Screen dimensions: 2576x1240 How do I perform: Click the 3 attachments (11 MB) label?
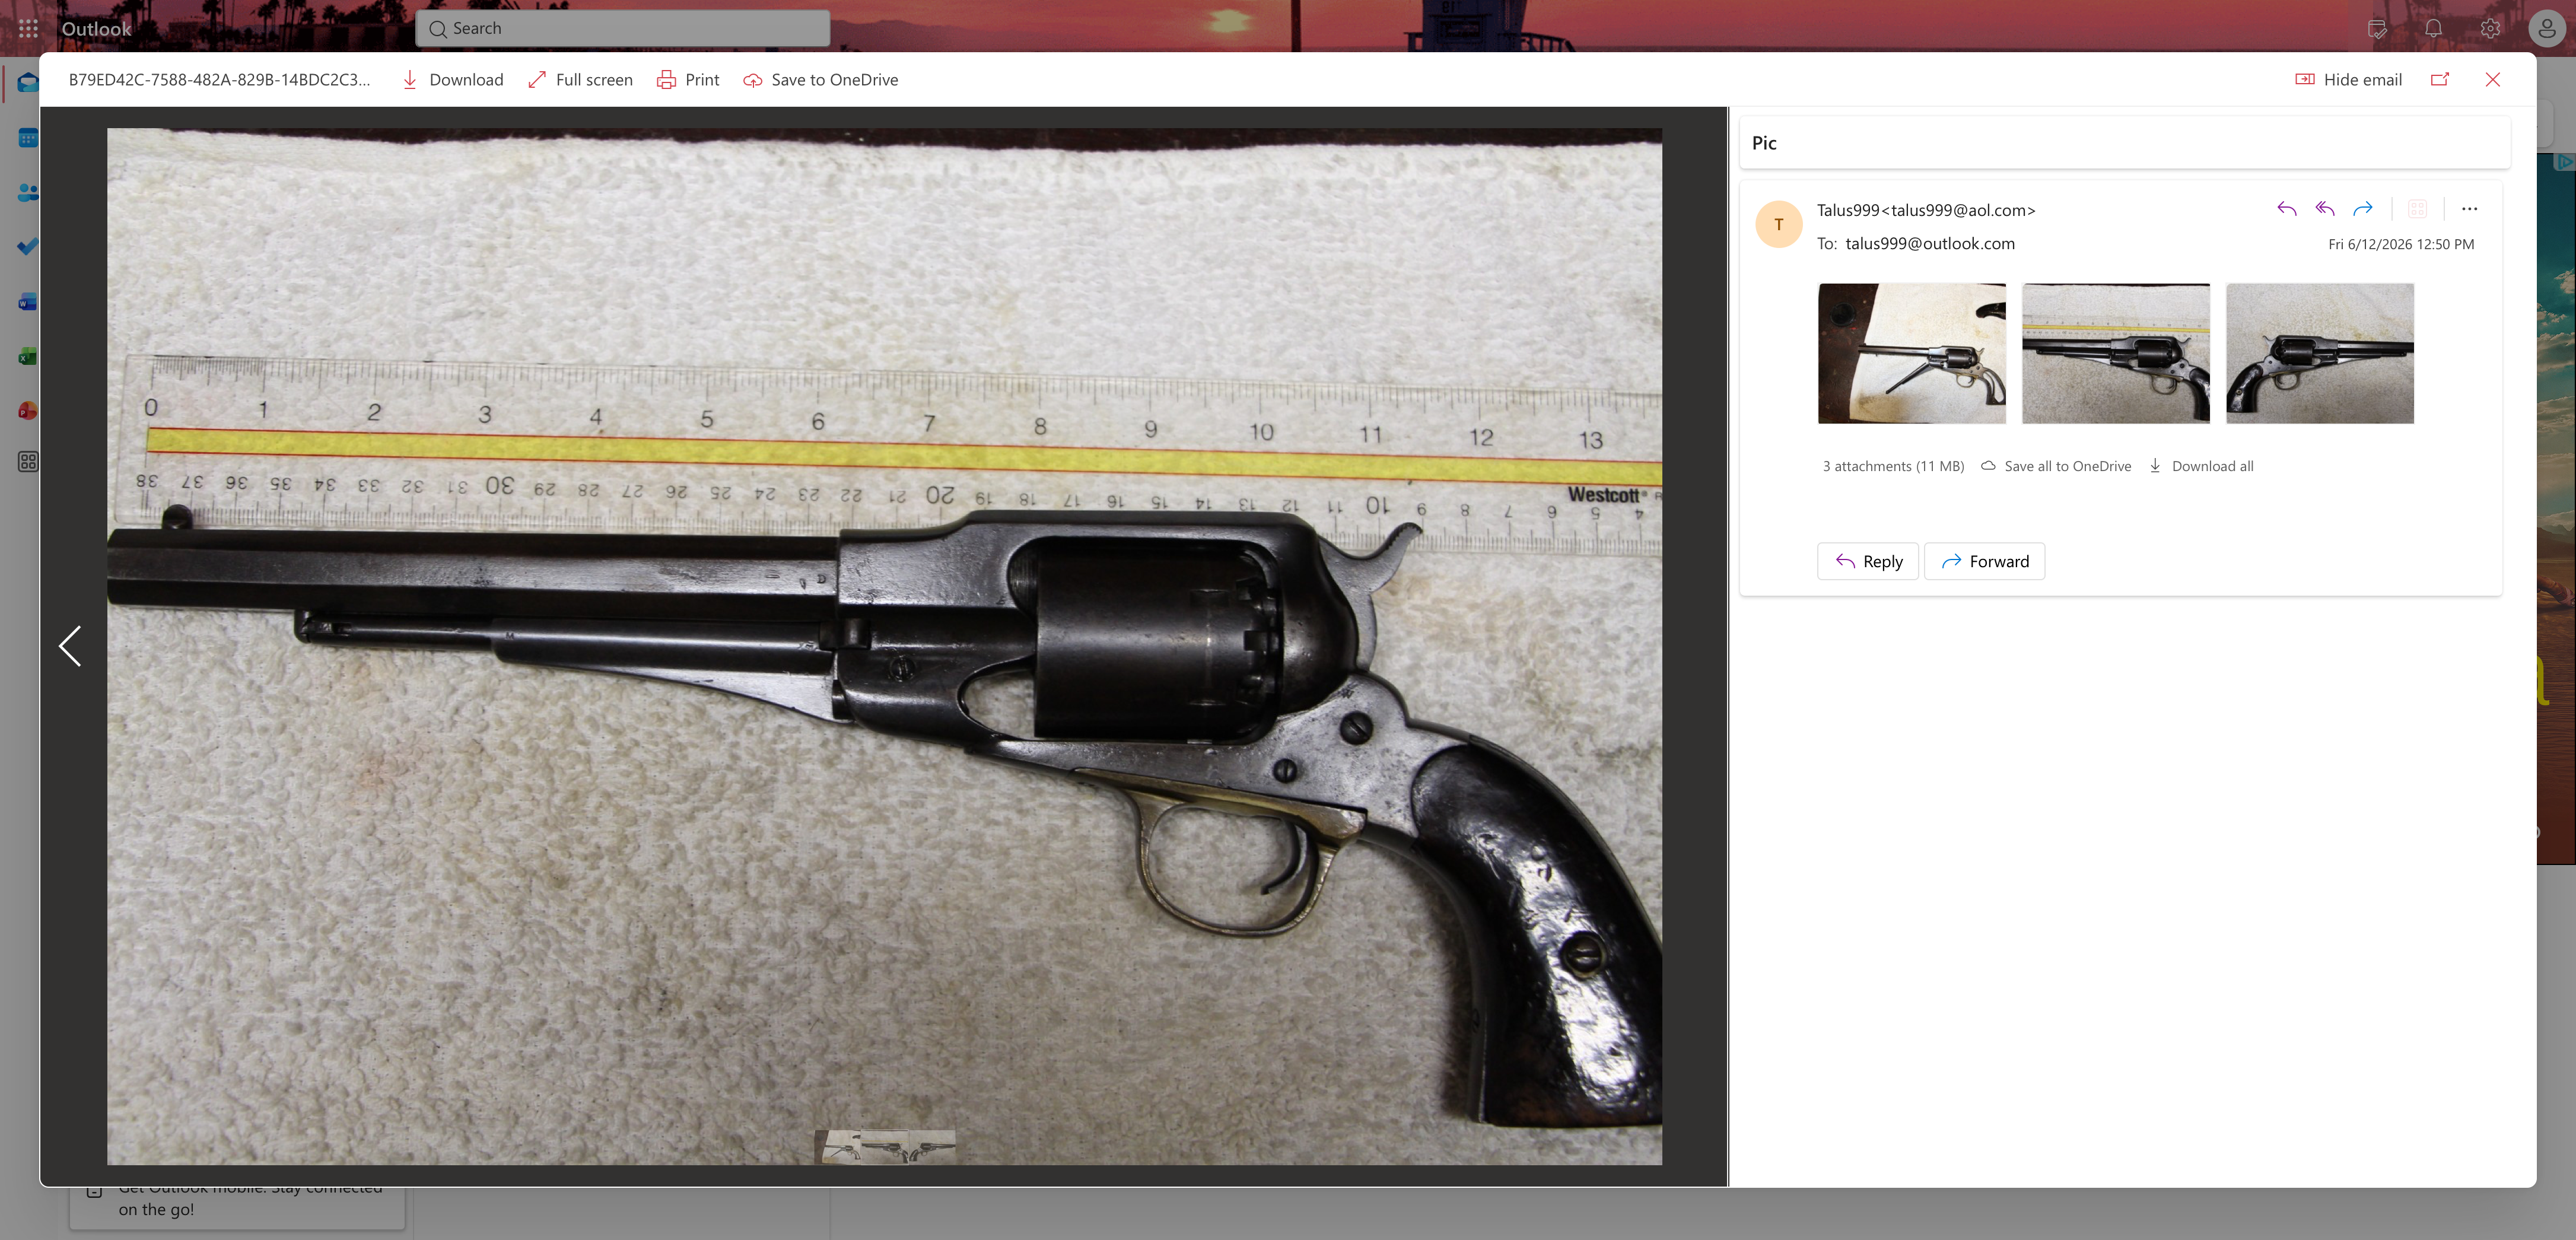coord(1893,466)
